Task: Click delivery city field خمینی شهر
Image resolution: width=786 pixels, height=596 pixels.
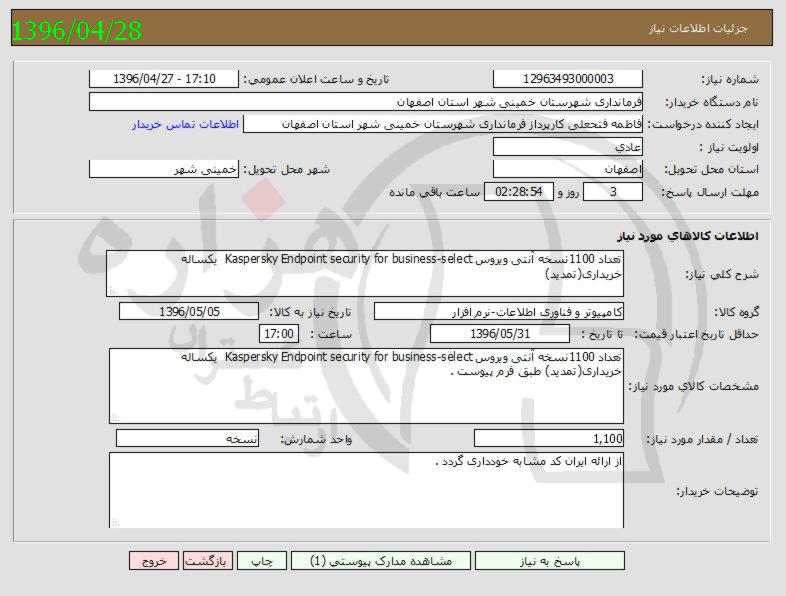Action: (165, 170)
